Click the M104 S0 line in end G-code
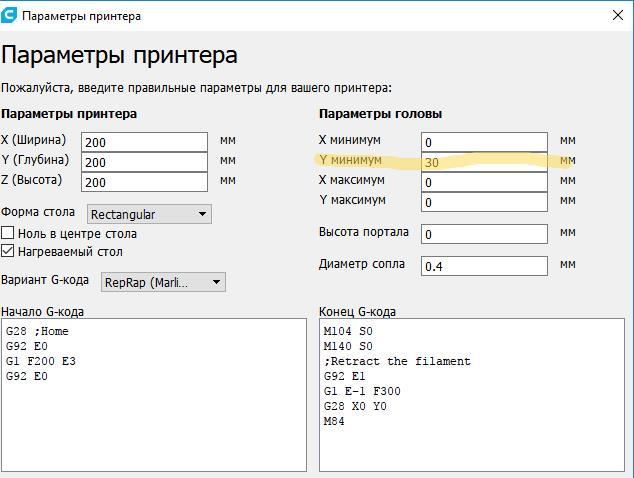Viewport: 634px width, 478px height. 348,331
